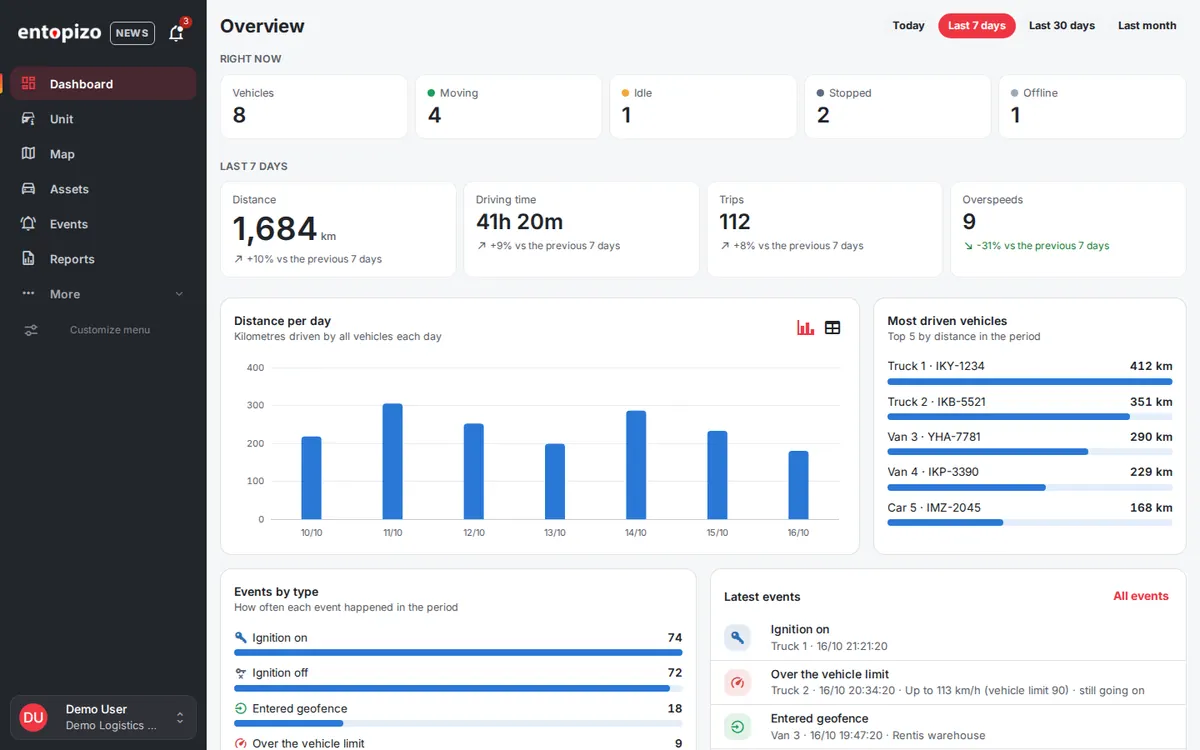Click the Car 5 IMZ-2045 progress bar
The image size is (1200, 750).
1030,523
